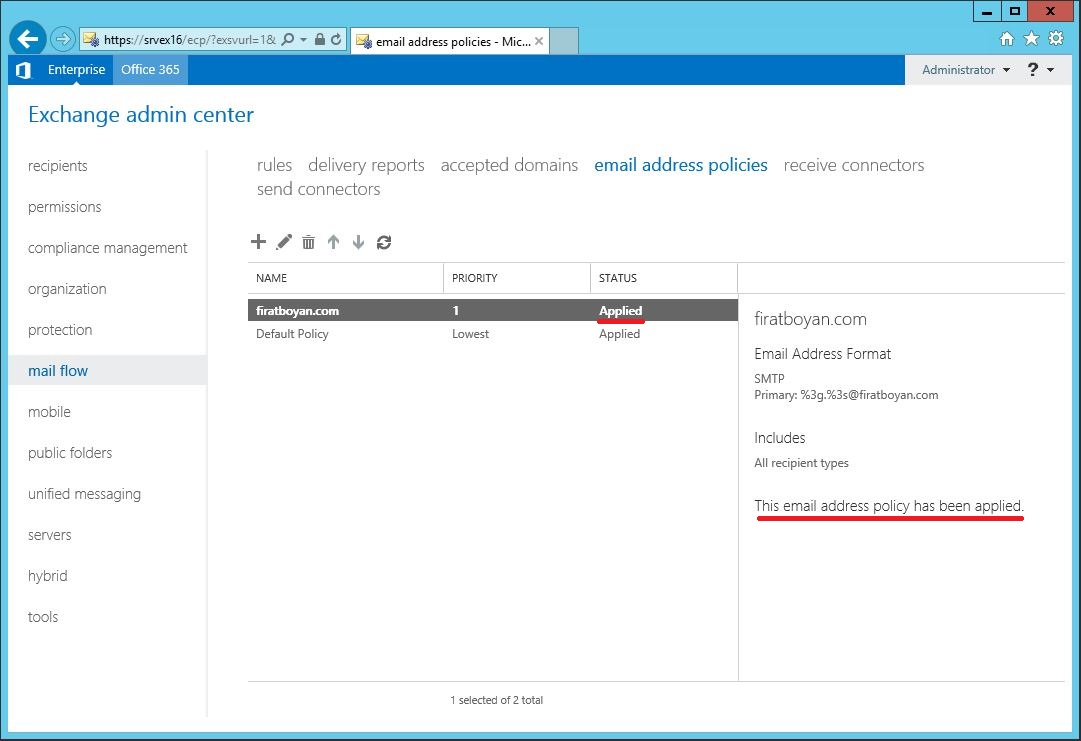Screen dimensions: 1081x741
Task: Click the Office logo icon in header
Action: click(x=23, y=70)
